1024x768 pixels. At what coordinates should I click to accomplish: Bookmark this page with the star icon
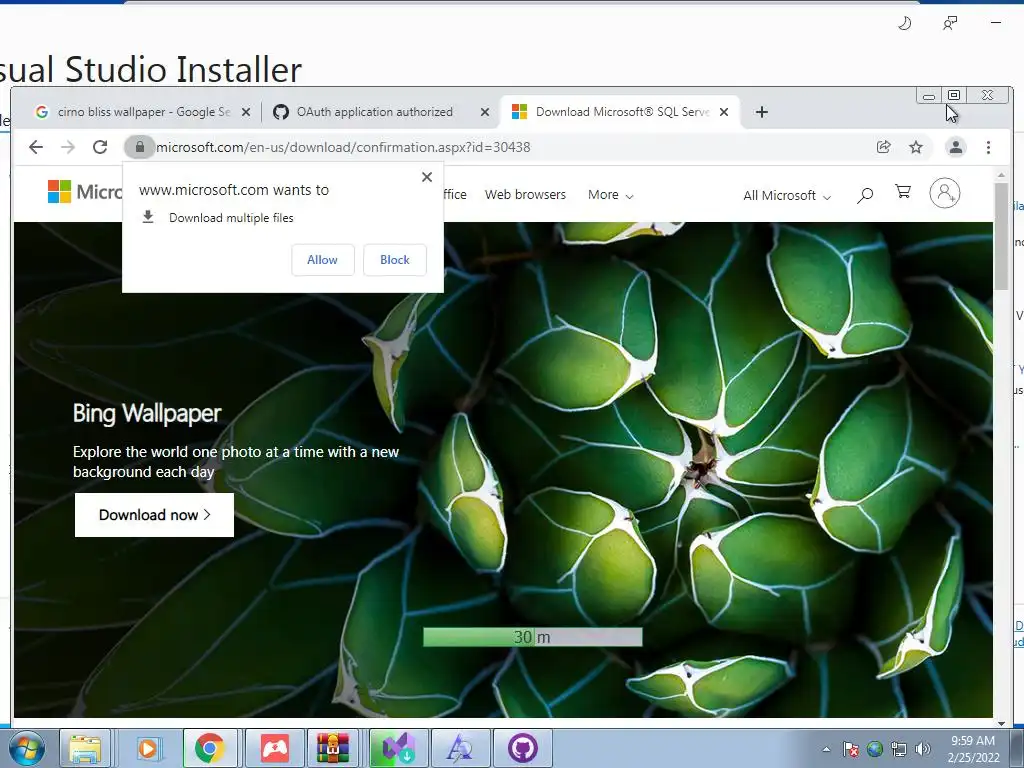pyautogui.click(x=916, y=148)
